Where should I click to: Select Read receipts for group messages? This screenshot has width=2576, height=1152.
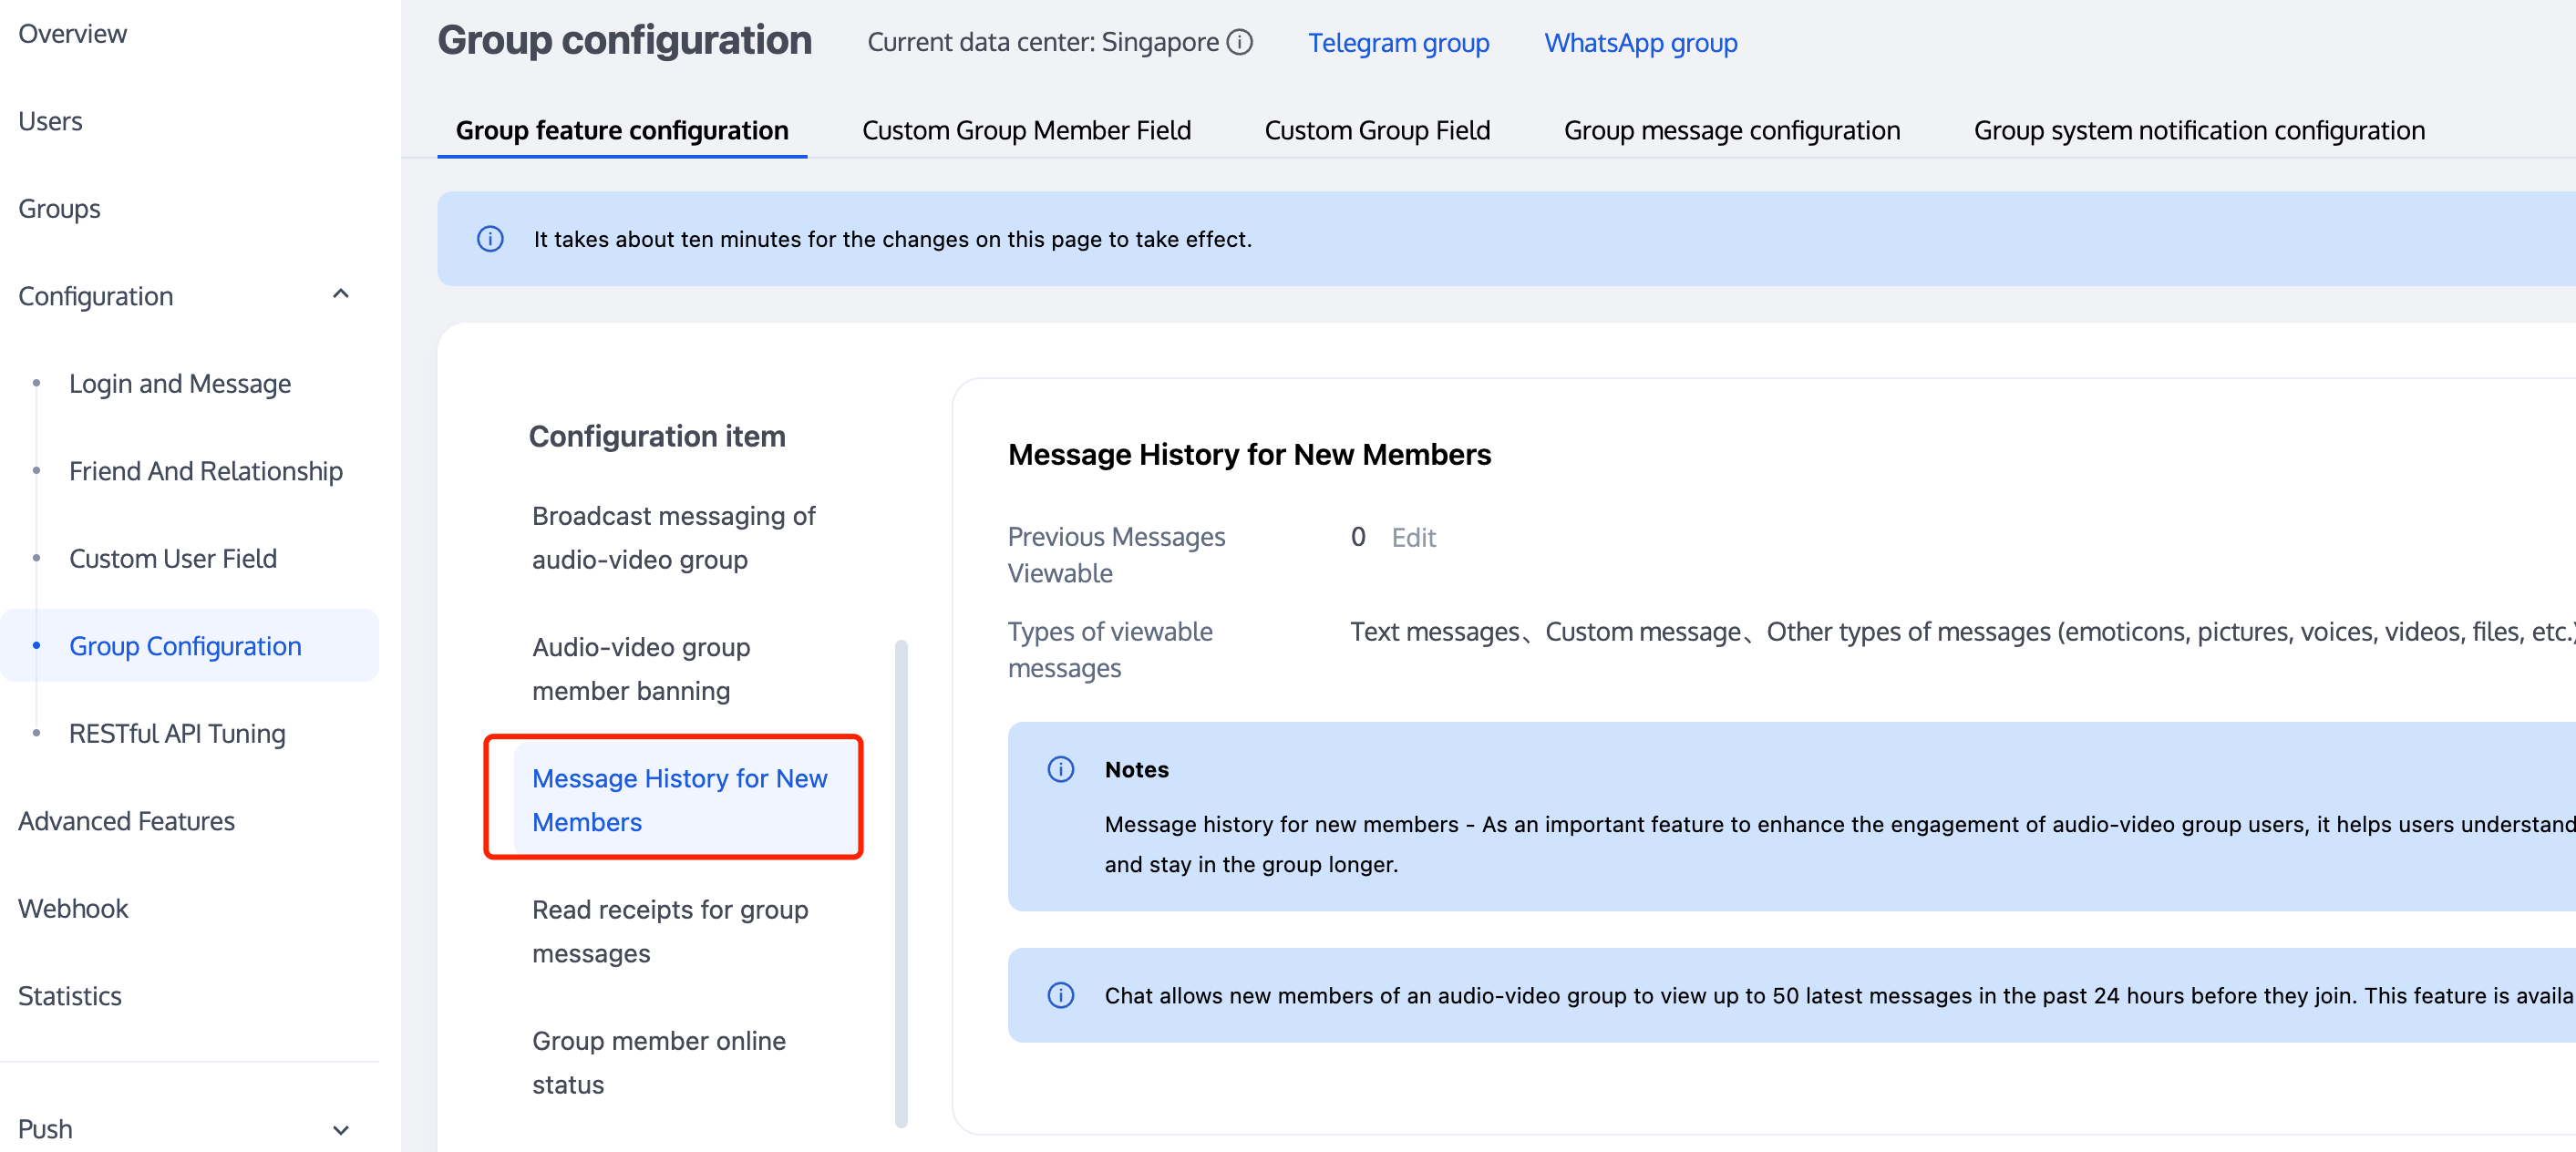click(670, 931)
